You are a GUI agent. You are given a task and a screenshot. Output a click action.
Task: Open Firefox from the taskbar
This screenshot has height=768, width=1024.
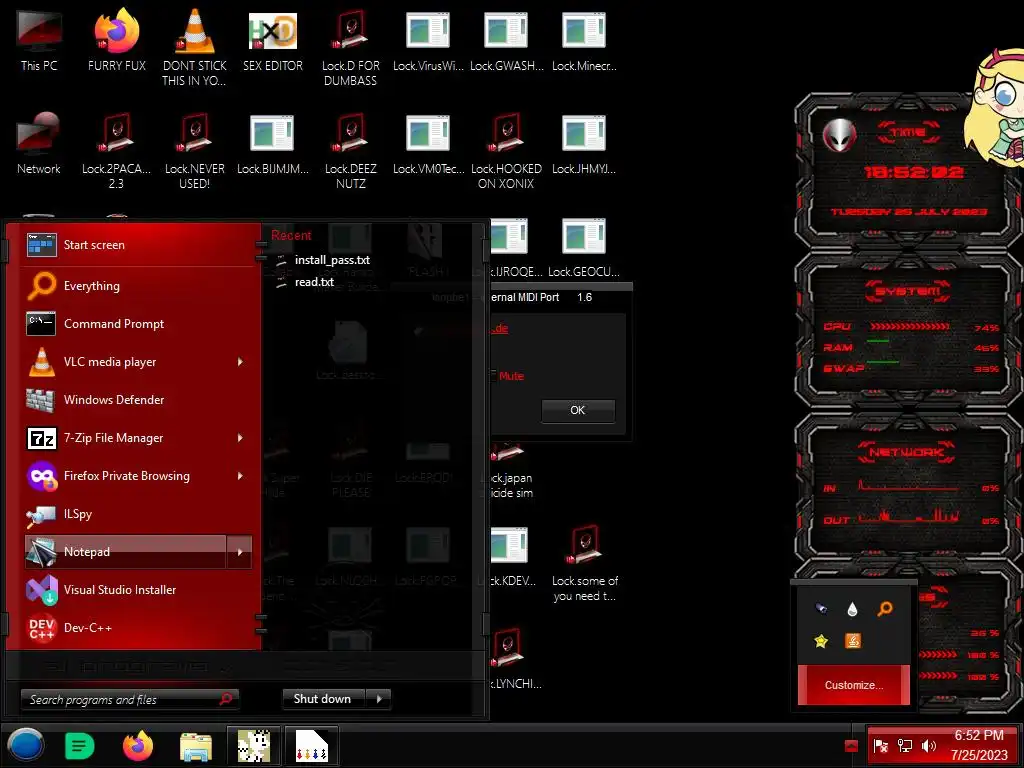pos(138,746)
